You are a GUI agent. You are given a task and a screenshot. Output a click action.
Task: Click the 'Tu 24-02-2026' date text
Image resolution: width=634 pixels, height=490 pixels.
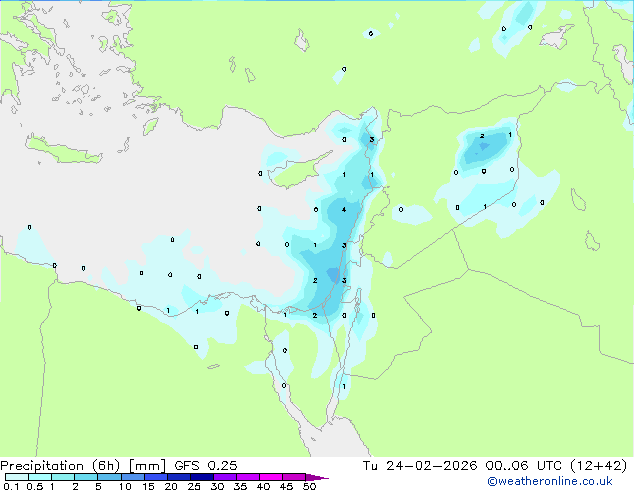point(420,466)
